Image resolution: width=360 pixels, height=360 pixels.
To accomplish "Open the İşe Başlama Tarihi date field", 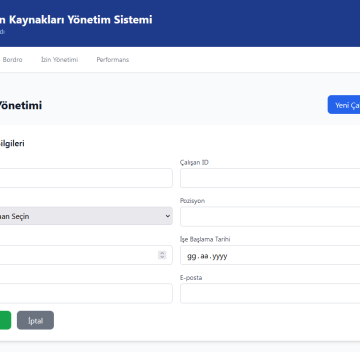I will (270, 255).
